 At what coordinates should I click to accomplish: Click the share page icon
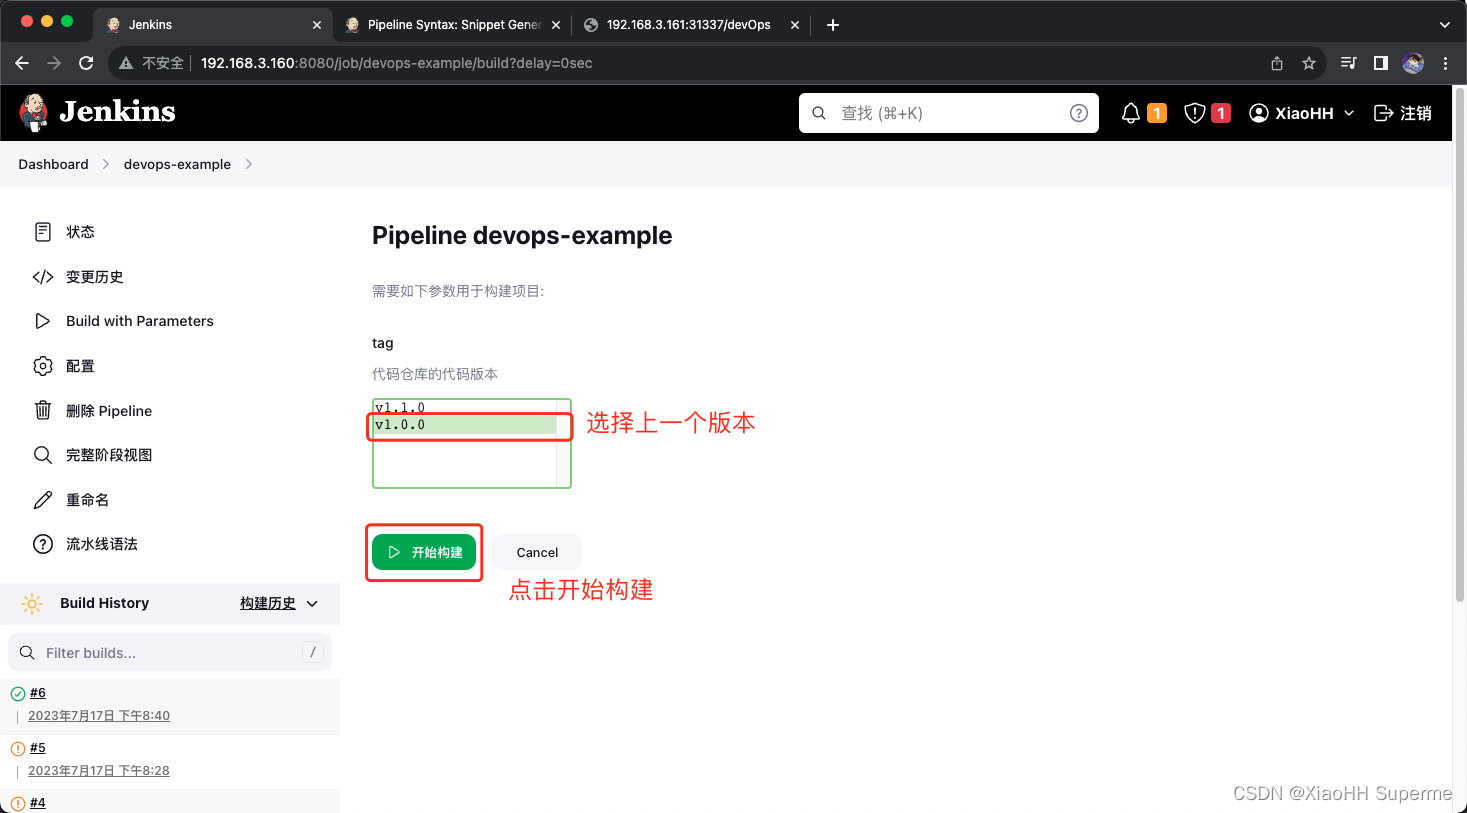pyautogui.click(x=1277, y=63)
